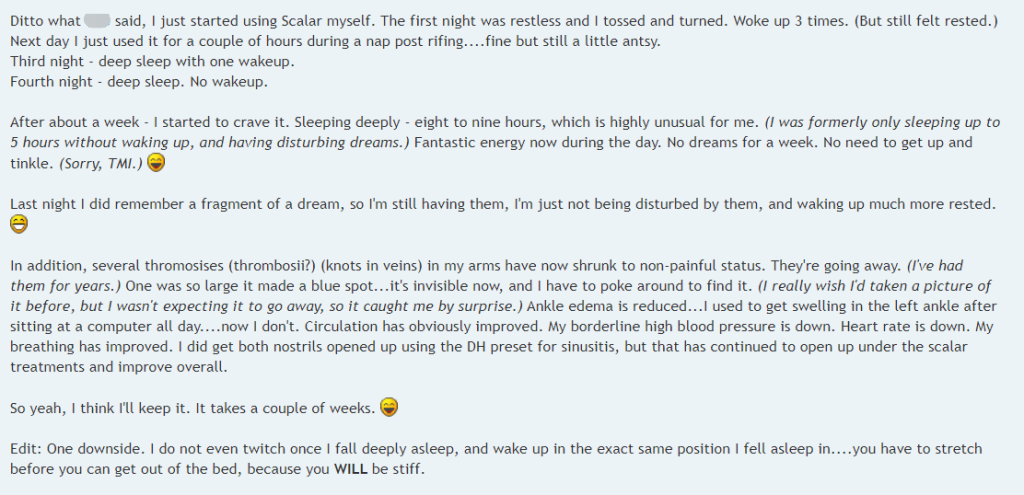Click the grinning emoji below "Last night" paragraph
This screenshot has width=1024, height=495.
click(x=19, y=224)
